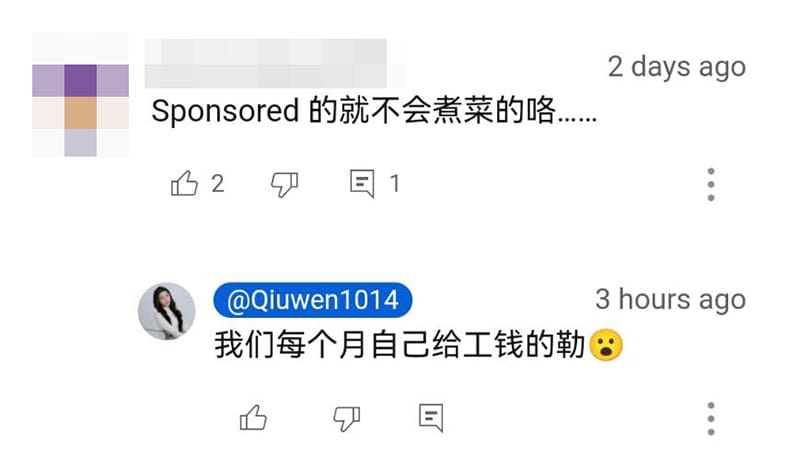The width and height of the screenshot is (800, 469).
Task: Dislike the "Sponsored" top comment
Action: [x=284, y=184]
